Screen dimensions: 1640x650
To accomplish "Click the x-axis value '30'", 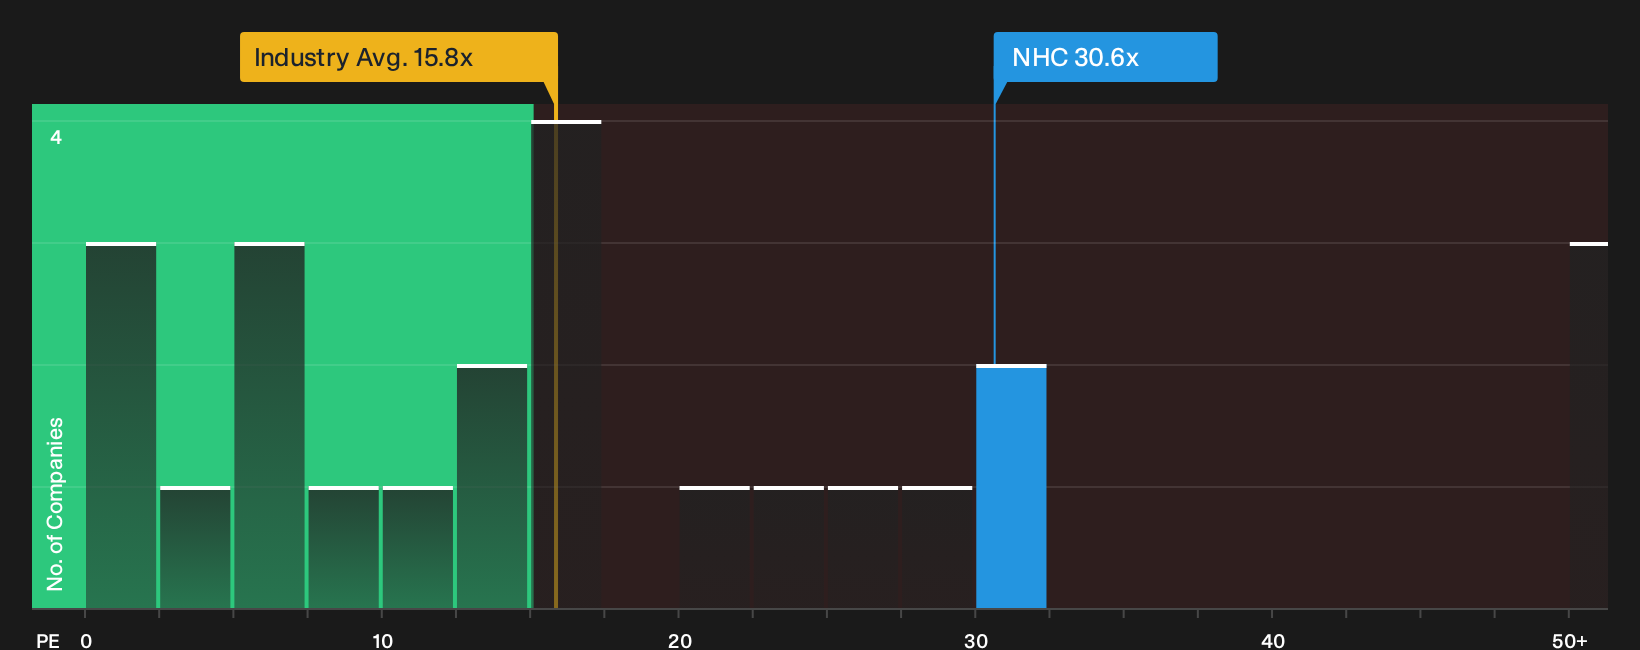I will click(x=976, y=641).
